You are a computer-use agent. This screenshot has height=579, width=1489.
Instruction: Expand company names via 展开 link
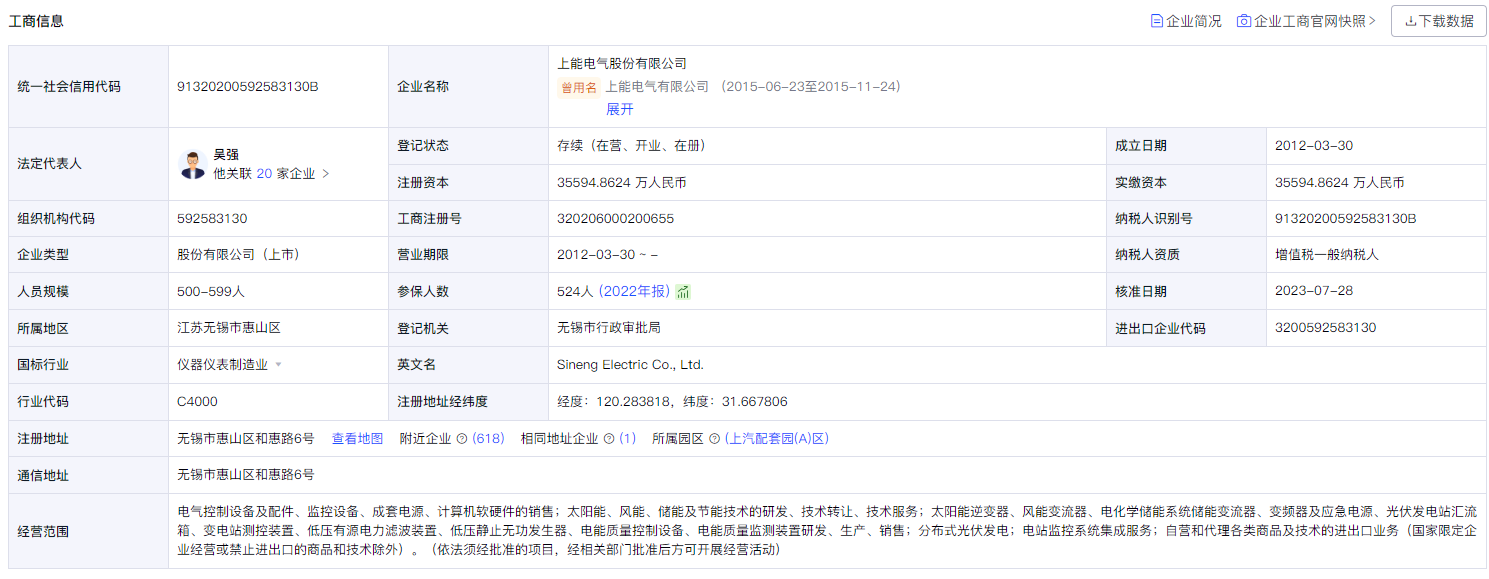tap(620, 109)
